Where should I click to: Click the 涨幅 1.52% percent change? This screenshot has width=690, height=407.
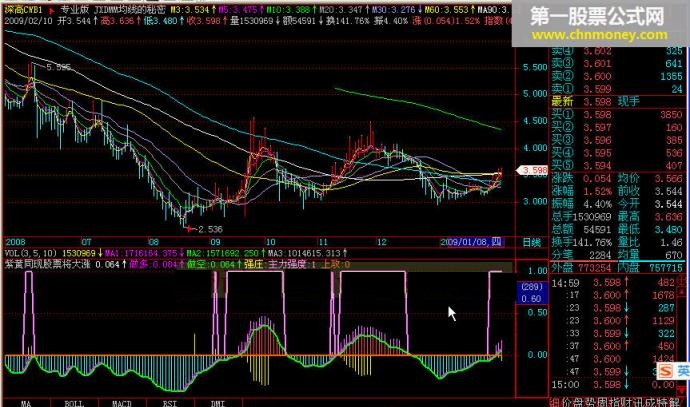[x=581, y=191]
